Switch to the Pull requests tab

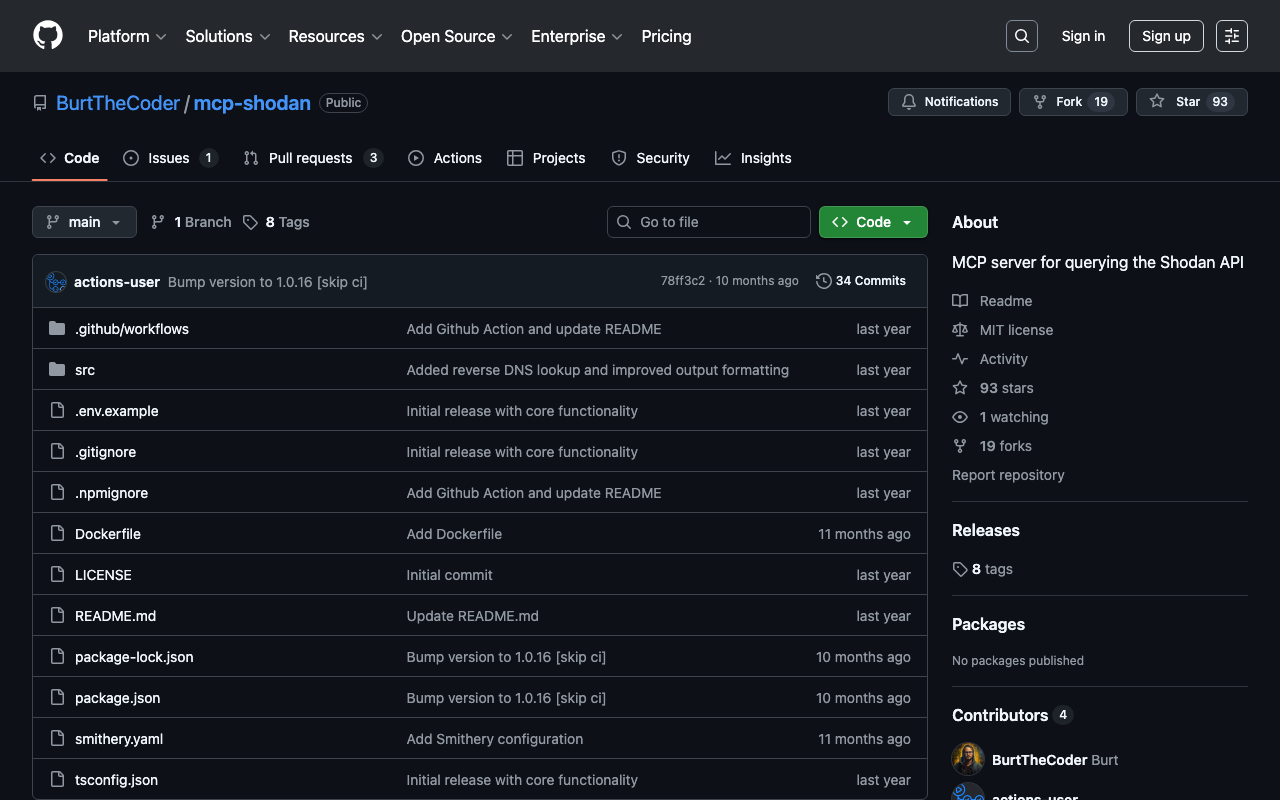pos(311,158)
